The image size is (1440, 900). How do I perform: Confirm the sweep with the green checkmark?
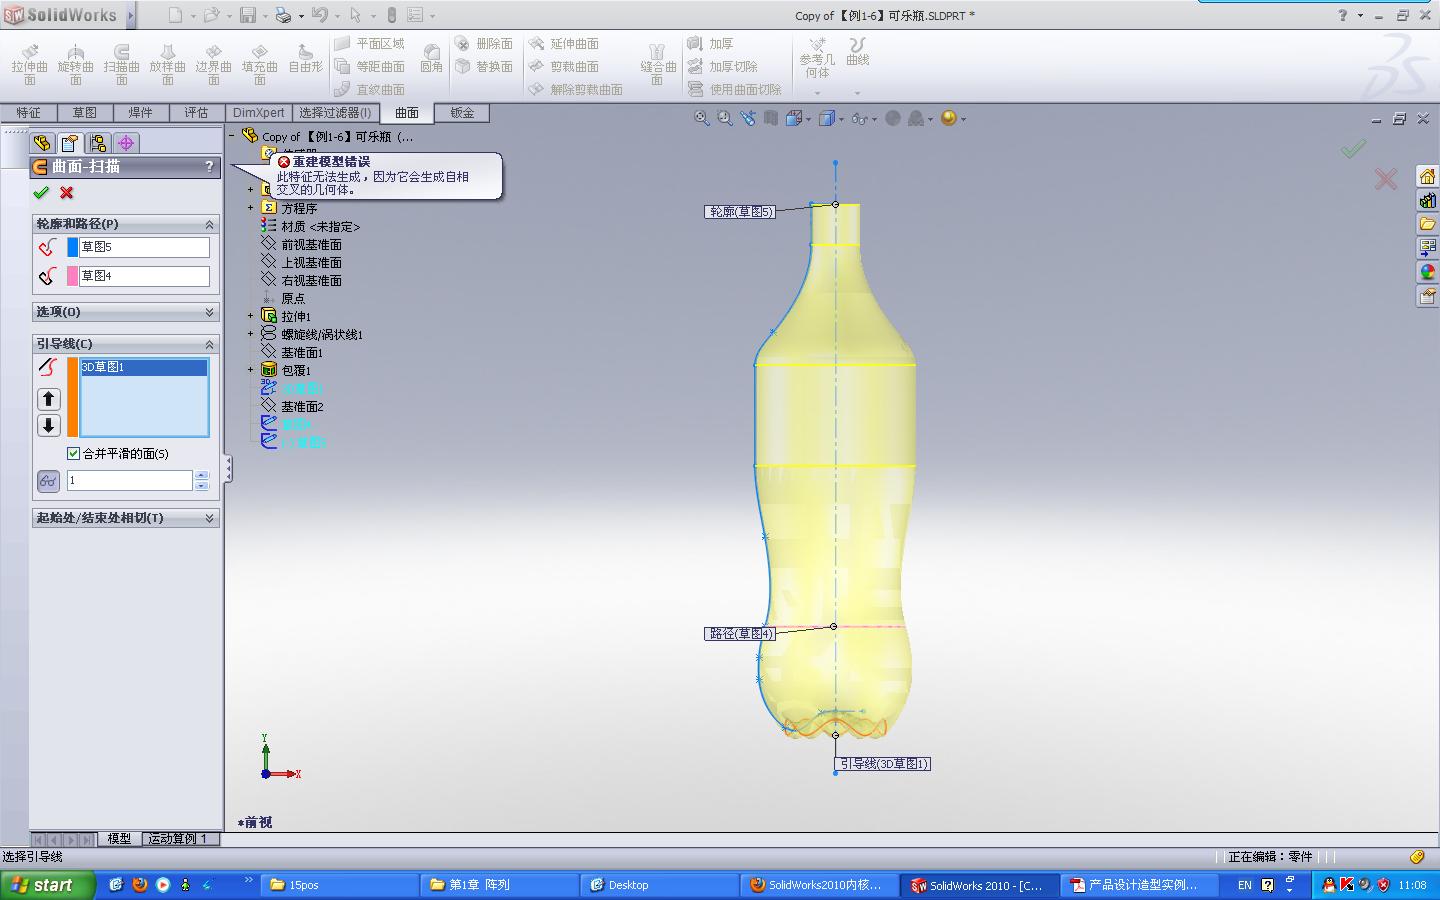click(41, 192)
